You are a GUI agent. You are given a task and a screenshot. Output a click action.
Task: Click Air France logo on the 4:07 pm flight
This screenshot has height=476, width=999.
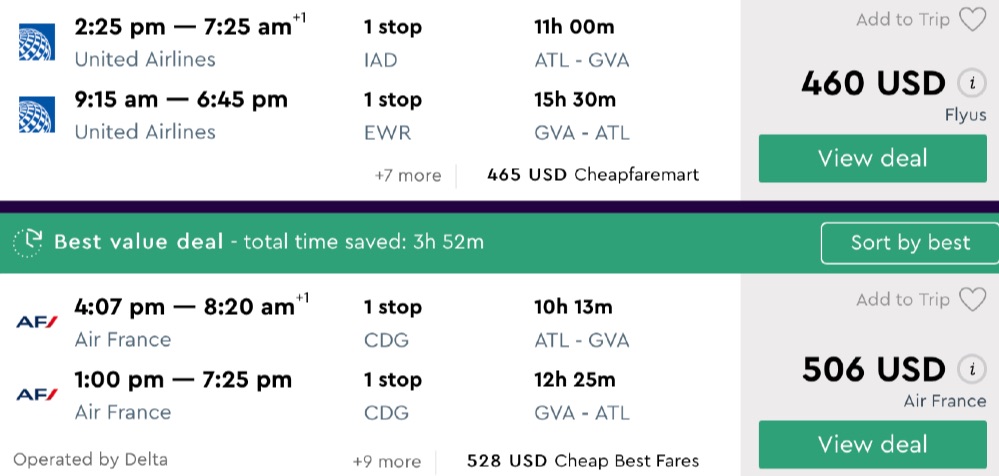coord(36,322)
